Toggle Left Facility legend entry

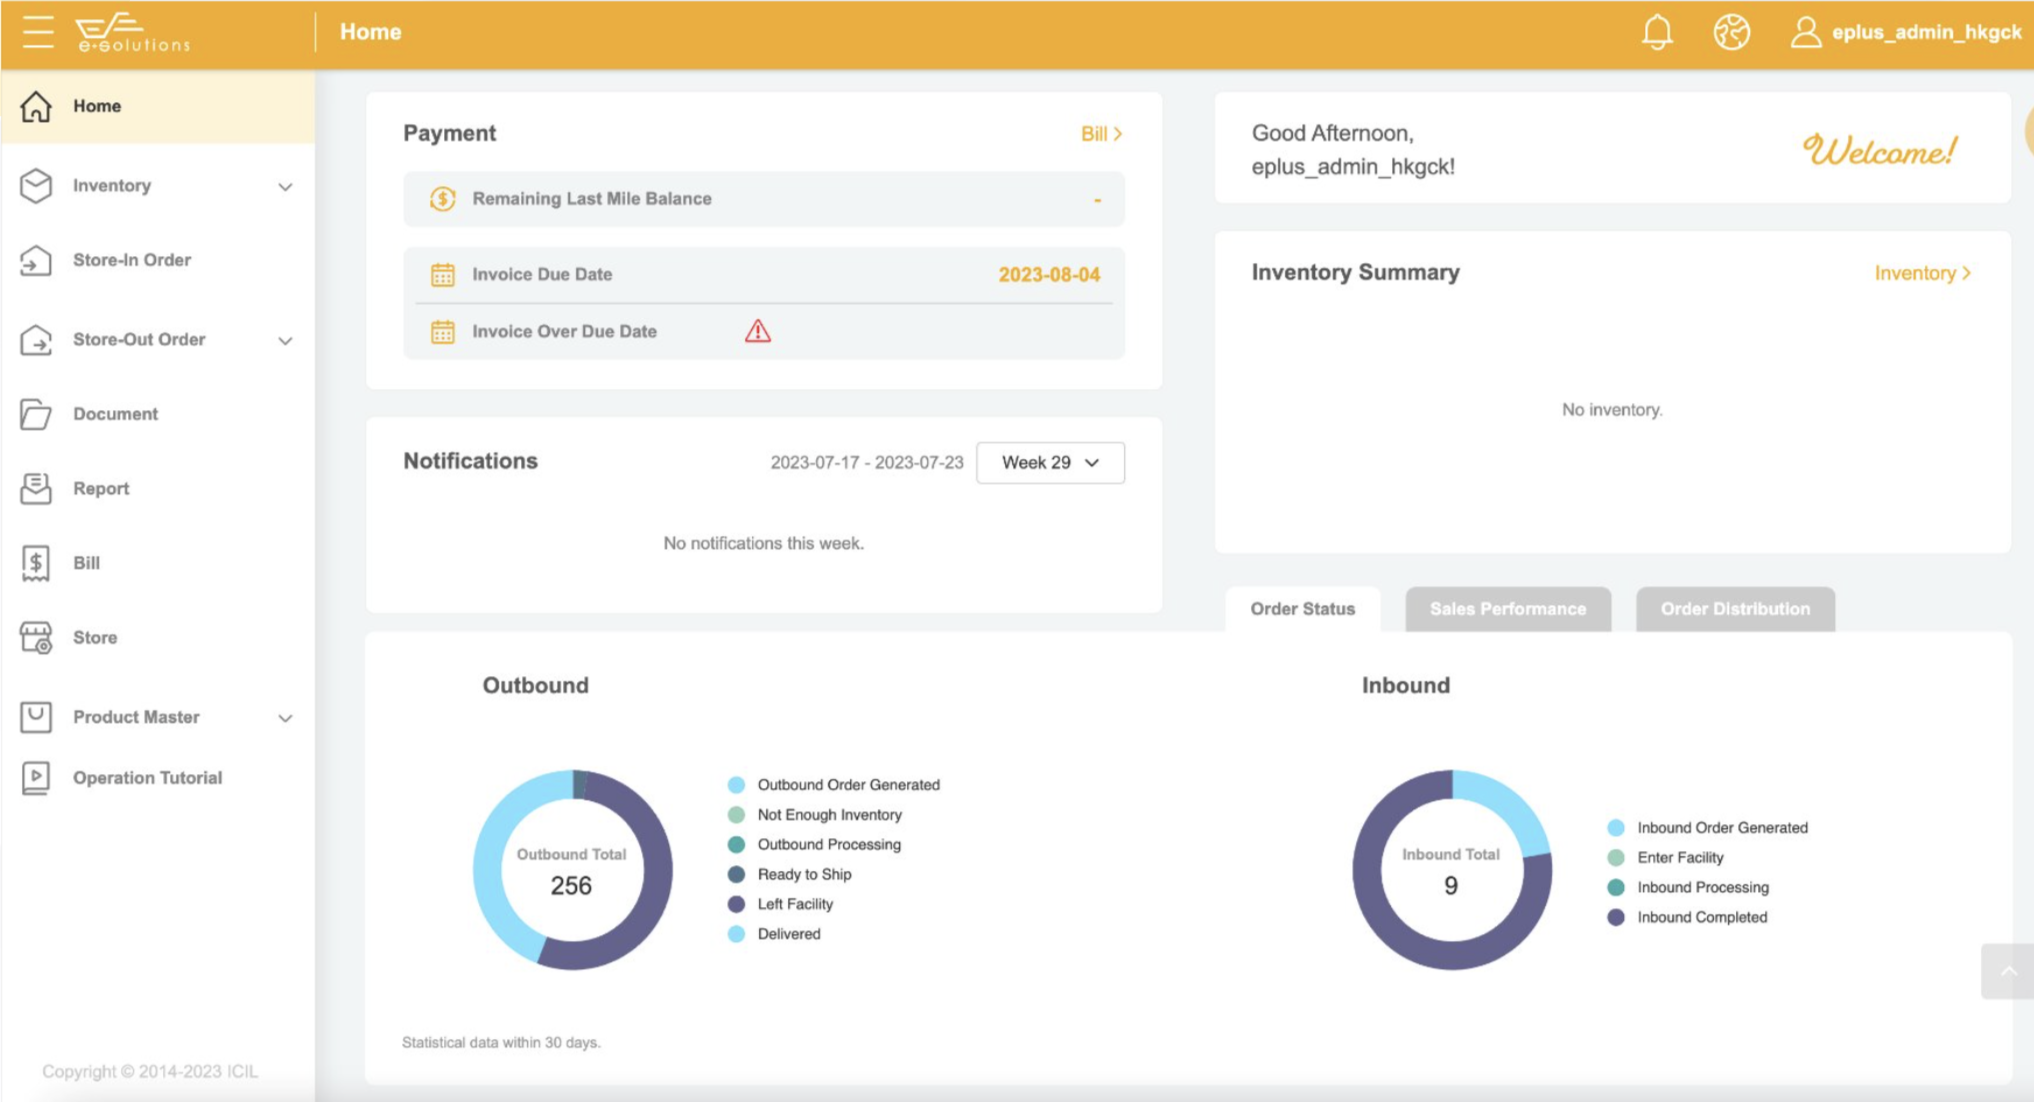coord(794,904)
